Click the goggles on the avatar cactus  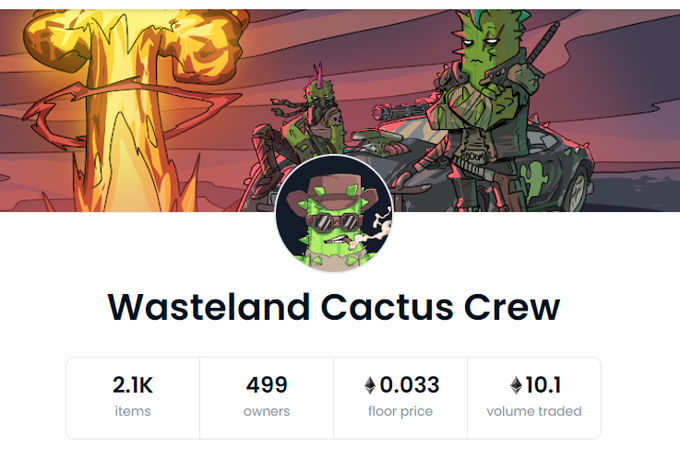click(x=335, y=223)
